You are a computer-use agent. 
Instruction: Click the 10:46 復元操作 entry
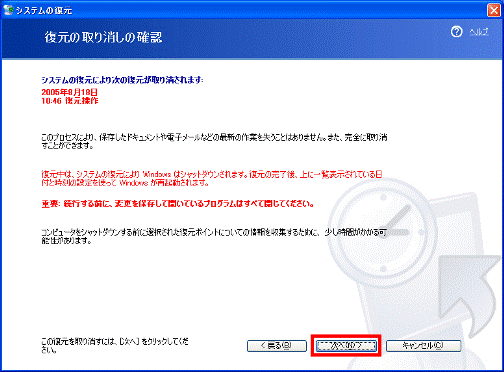70,101
